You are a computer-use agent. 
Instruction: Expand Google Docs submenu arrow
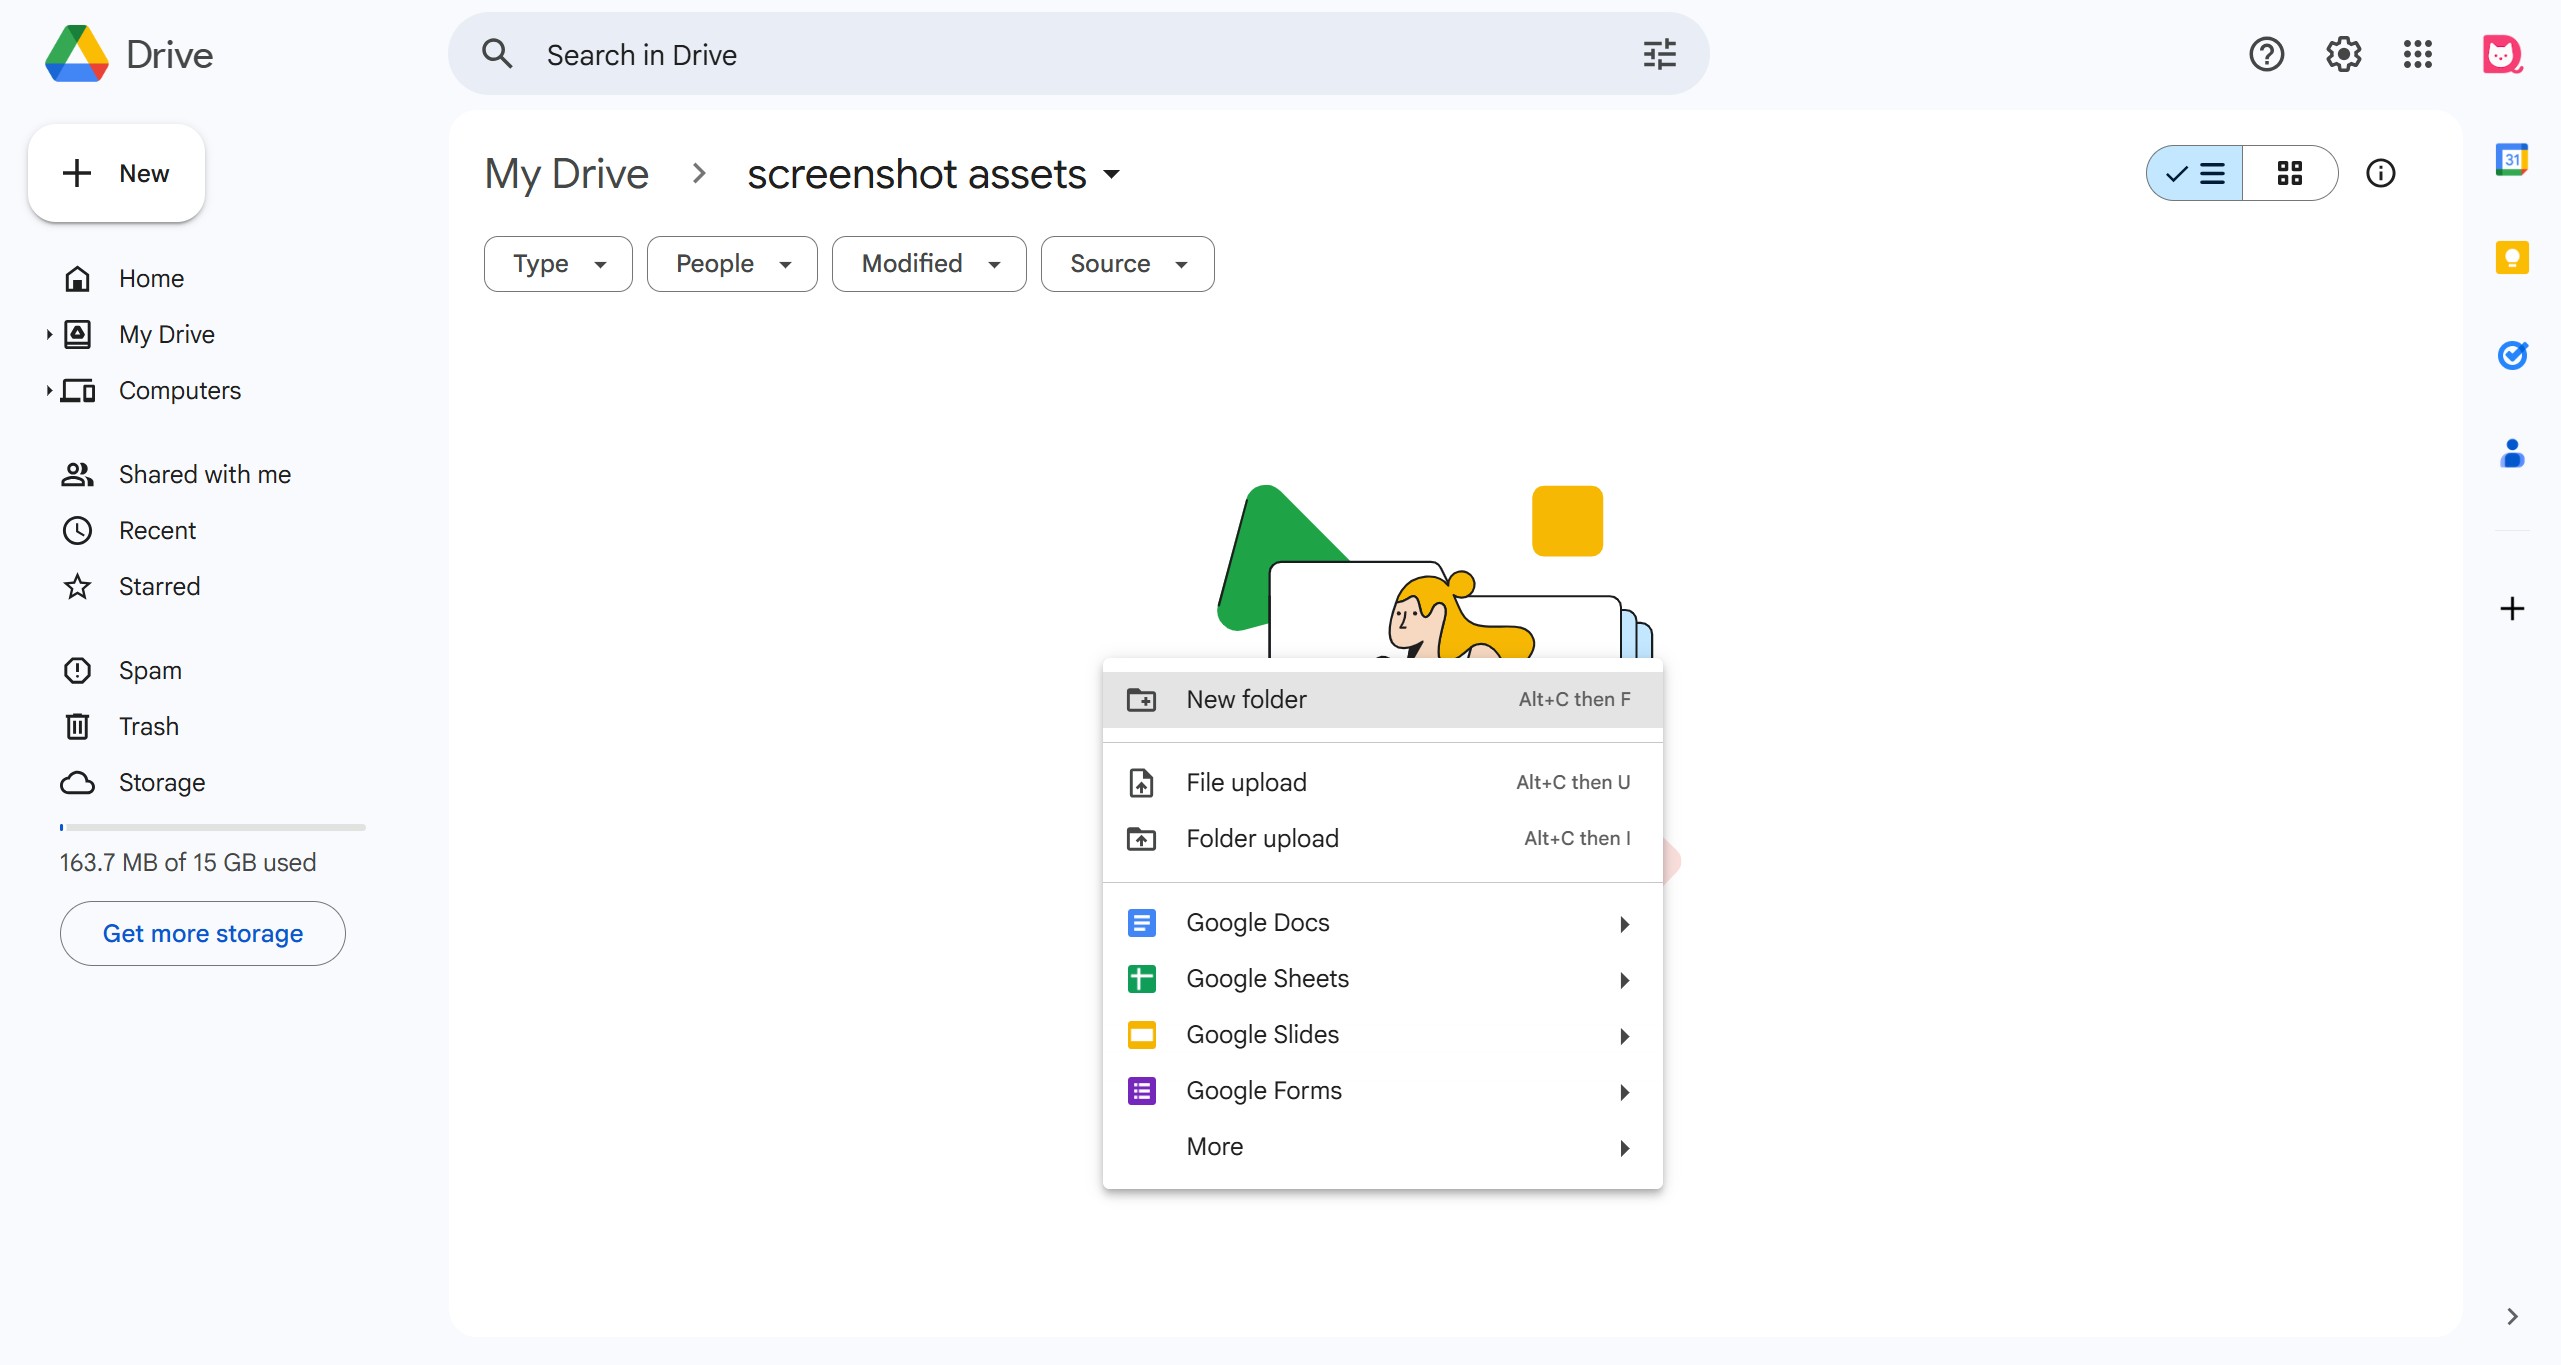coord(1625,924)
